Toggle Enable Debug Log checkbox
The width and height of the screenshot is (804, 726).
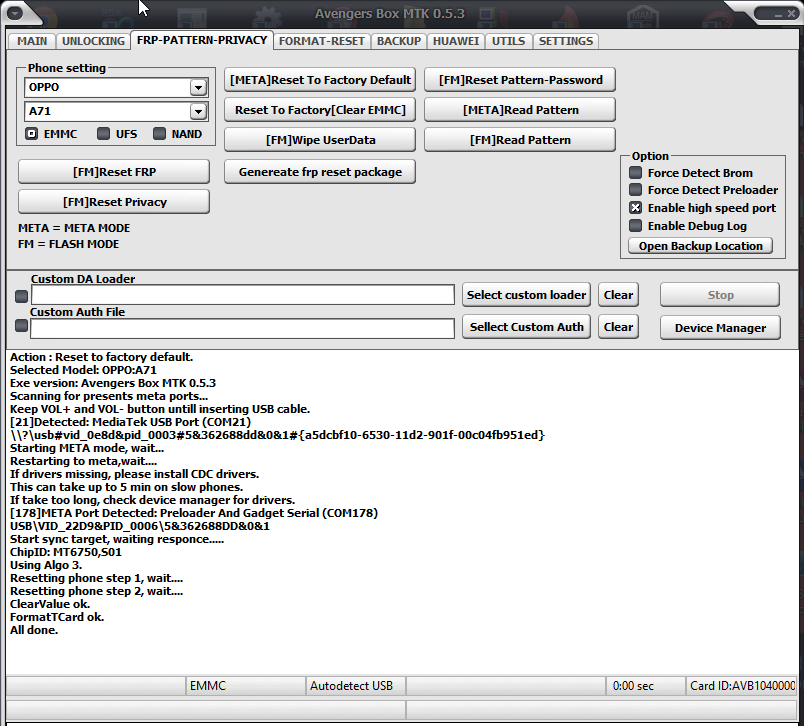point(635,226)
